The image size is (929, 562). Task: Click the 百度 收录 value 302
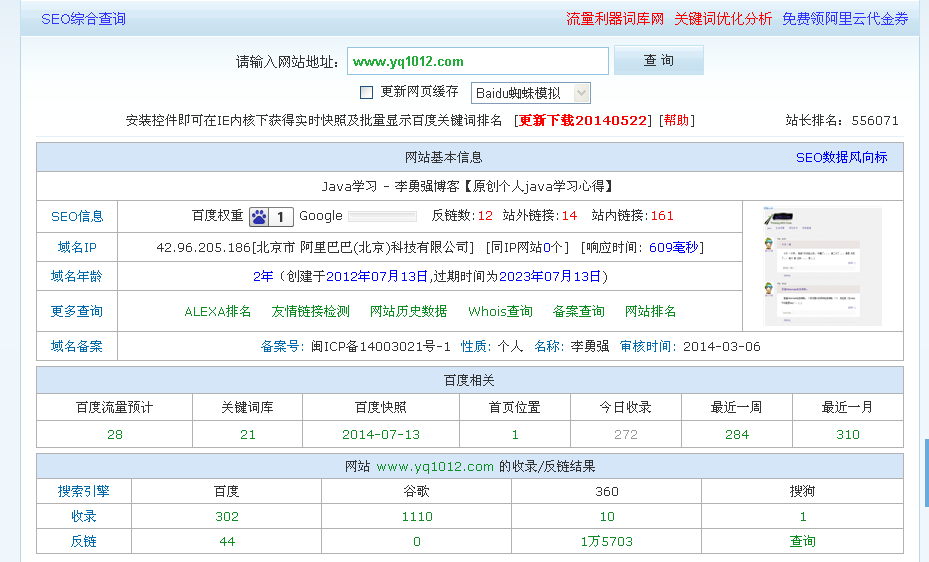point(227,516)
